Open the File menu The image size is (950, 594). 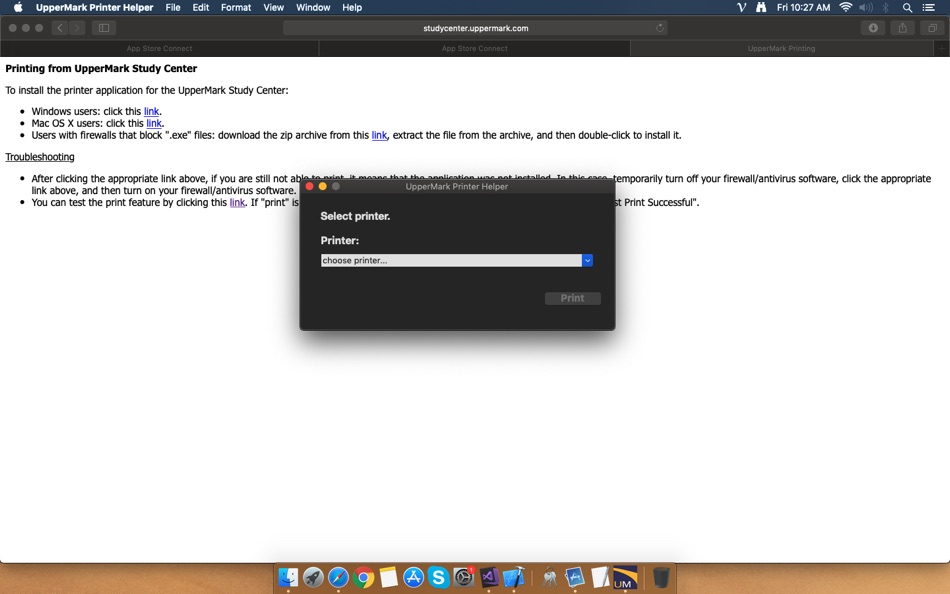click(x=173, y=7)
